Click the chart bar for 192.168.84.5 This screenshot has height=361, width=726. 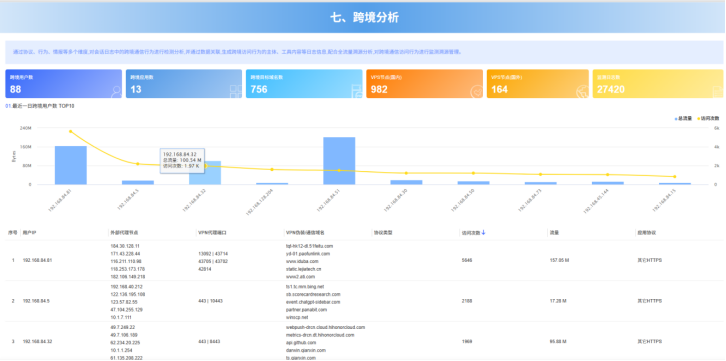(138, 182)
